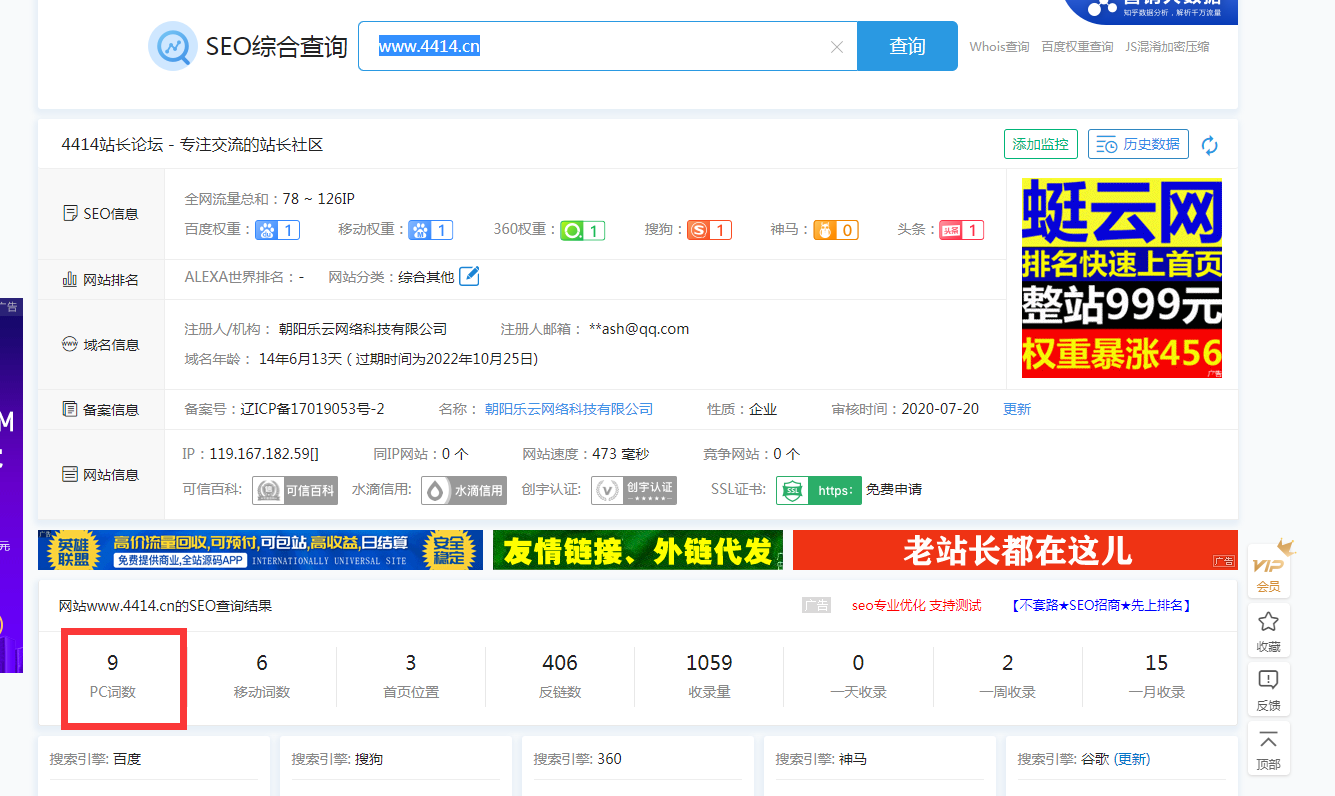Click the 添加监控 button
The width and height of the screenshot is (1335, 796).
(1040, 144)
